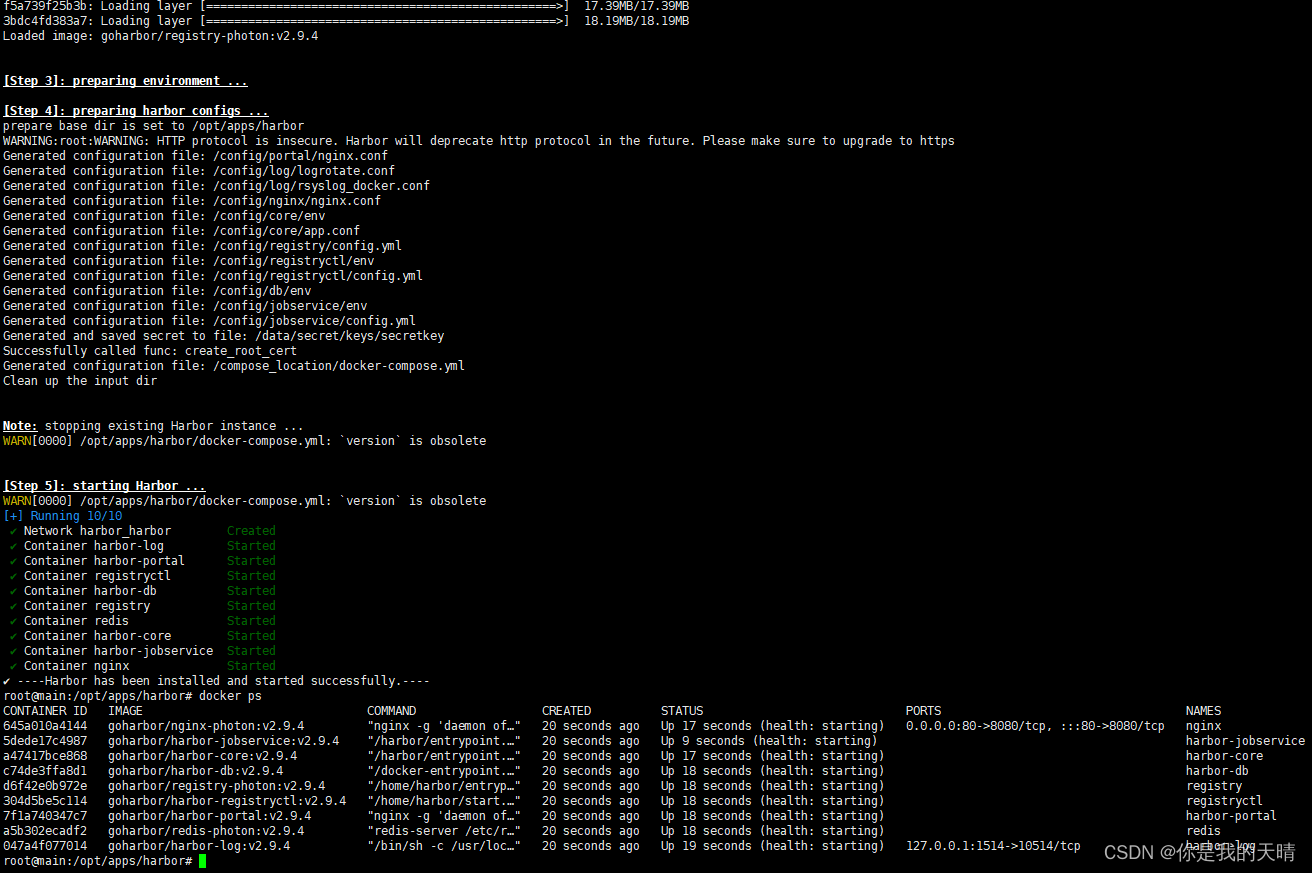The height and width of the screenshot is (873, 1312).
Task: Click the "127.0.0.1:1514->10514/tcp" ports entry
Action: [x=993, y=846]
